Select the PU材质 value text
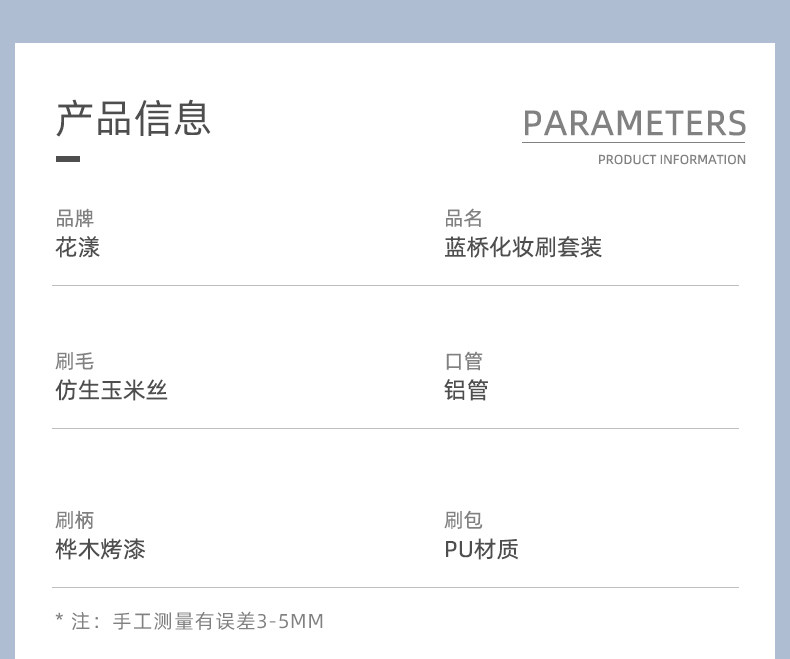 [x=481, y=549]
